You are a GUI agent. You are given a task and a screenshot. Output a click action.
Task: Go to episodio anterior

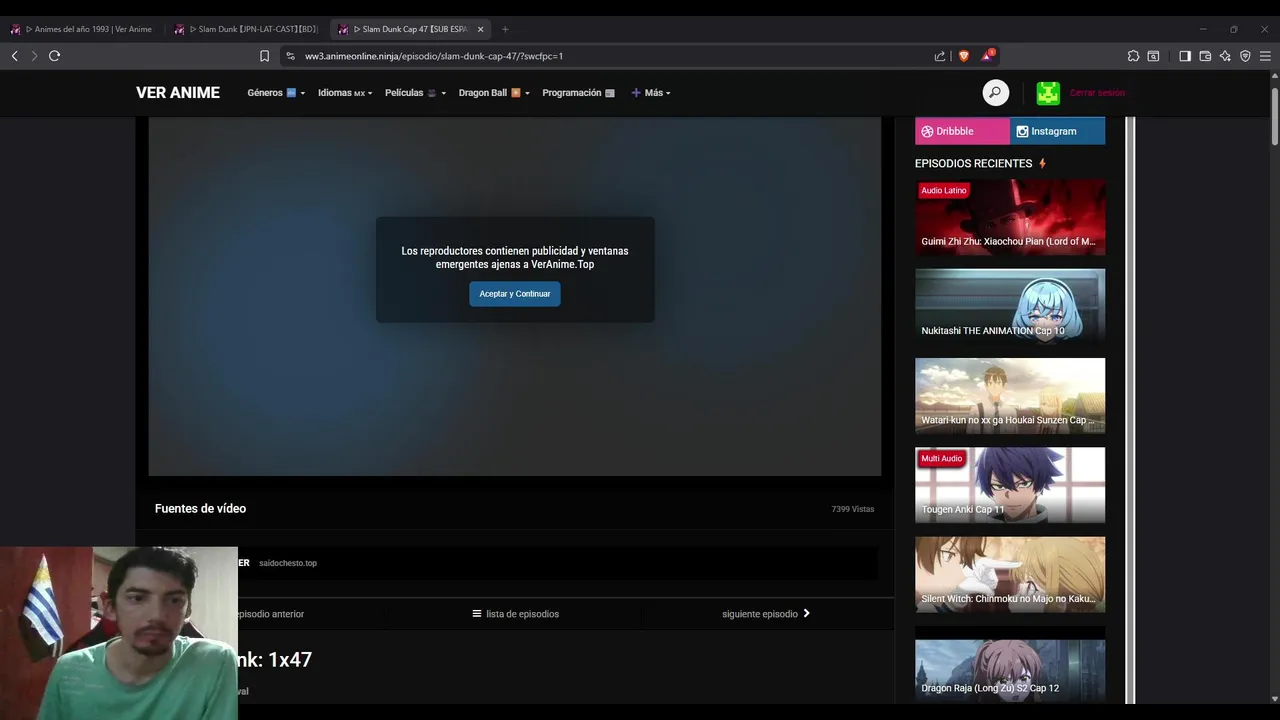(270, 614)
